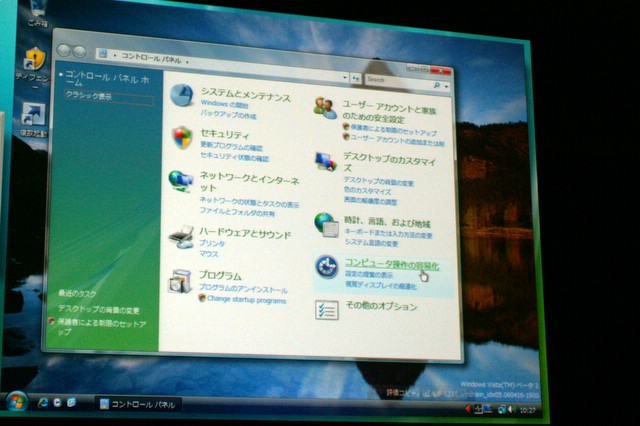Click the volume speaker tray icon

(x=512, y=409)
